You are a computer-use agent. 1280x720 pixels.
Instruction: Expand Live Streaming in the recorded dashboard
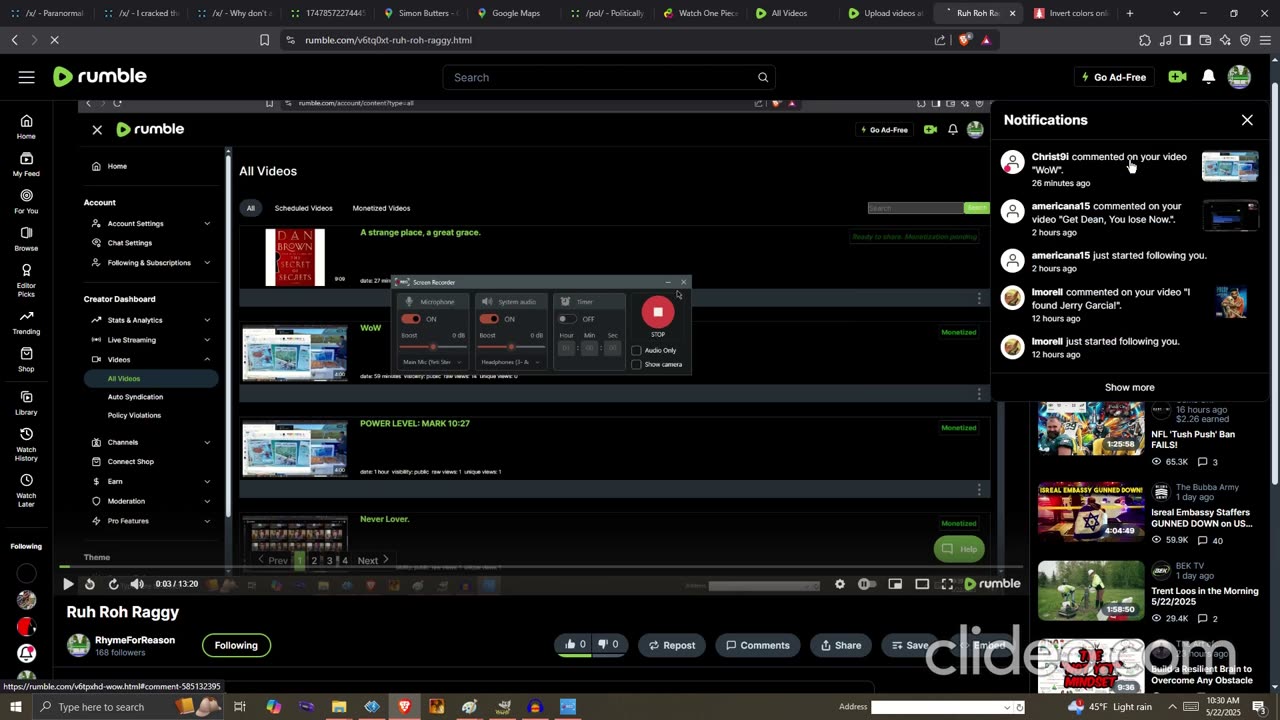207,340
